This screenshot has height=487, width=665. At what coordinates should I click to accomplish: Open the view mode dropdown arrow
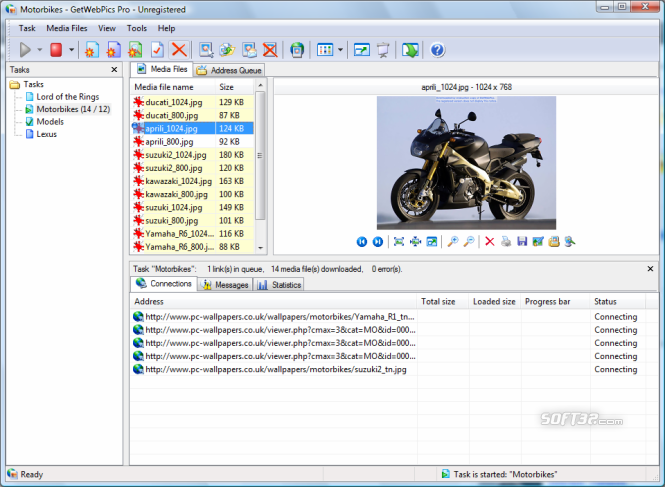(340, 50)
